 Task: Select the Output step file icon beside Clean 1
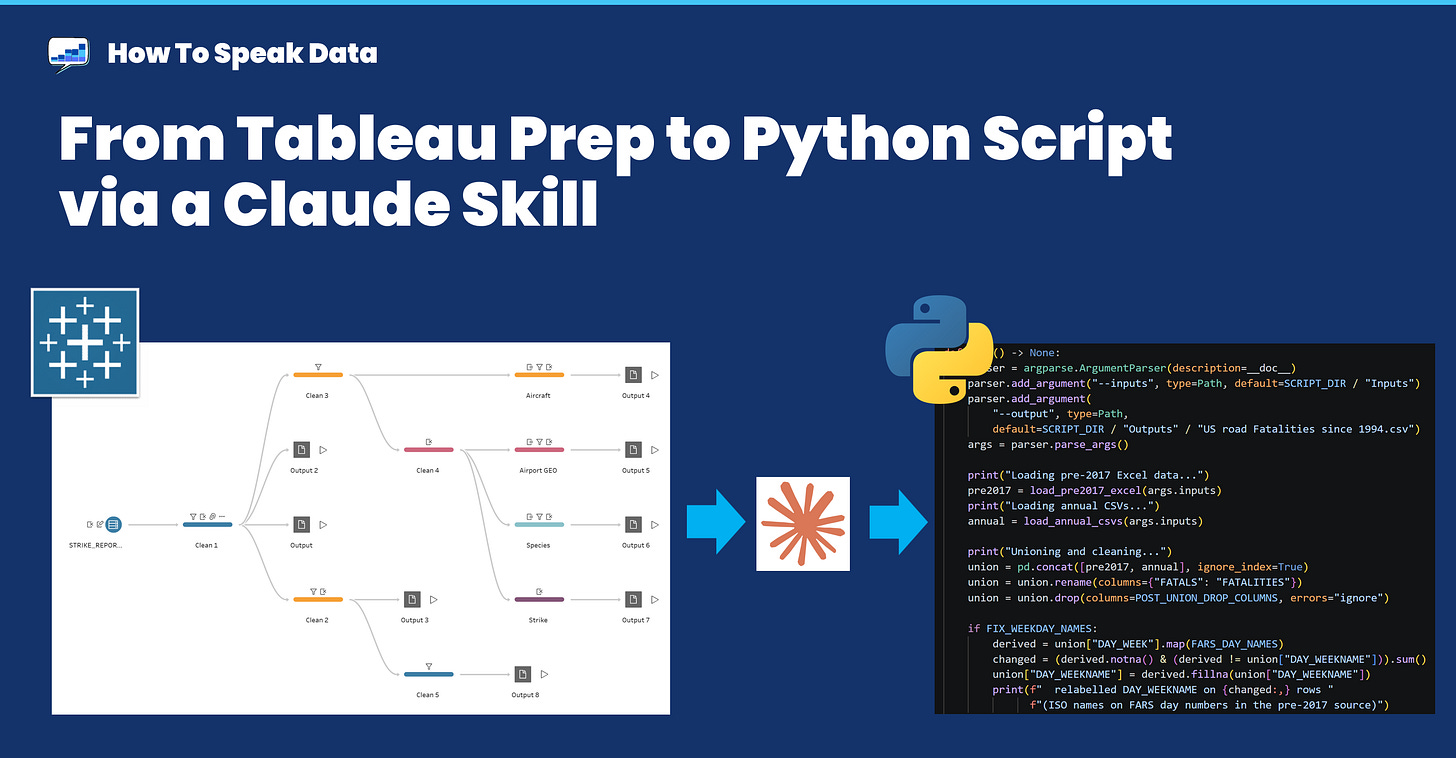tap(301, 524)
